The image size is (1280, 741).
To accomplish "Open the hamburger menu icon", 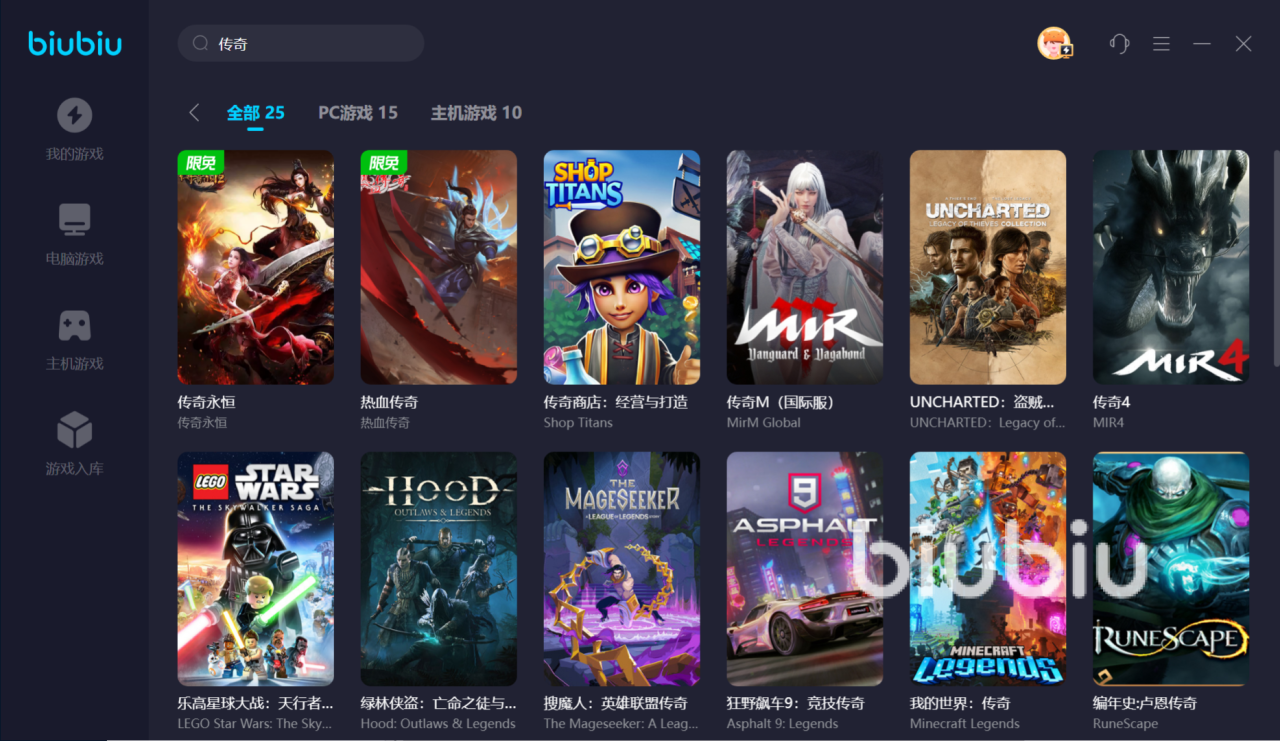I will [1161, 44].
